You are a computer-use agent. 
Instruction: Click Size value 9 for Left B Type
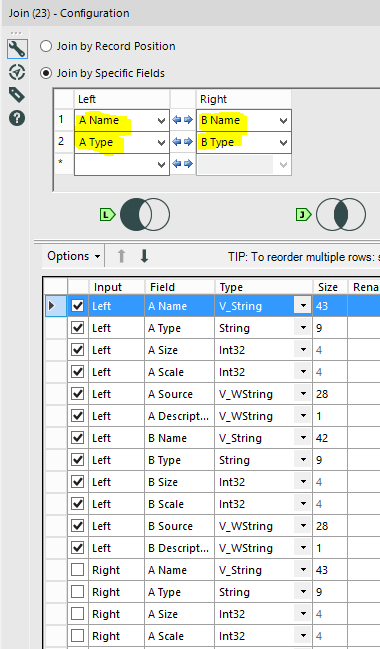coord(330,460)
